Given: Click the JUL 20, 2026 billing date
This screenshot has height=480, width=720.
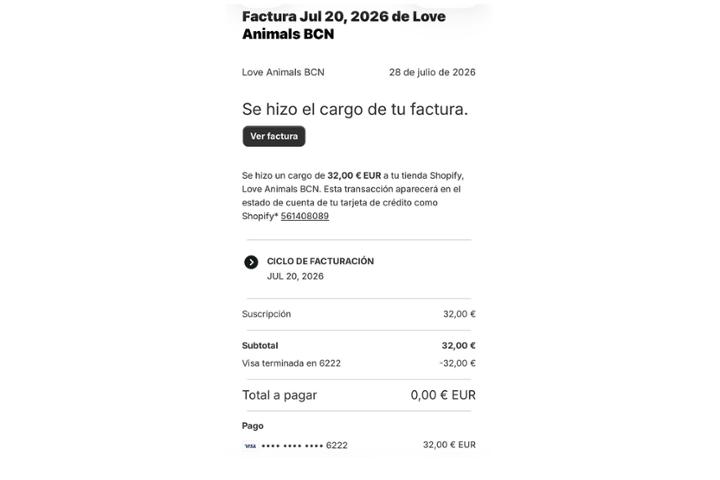Looking at the screenshot, I should click(x=295, y=276).
